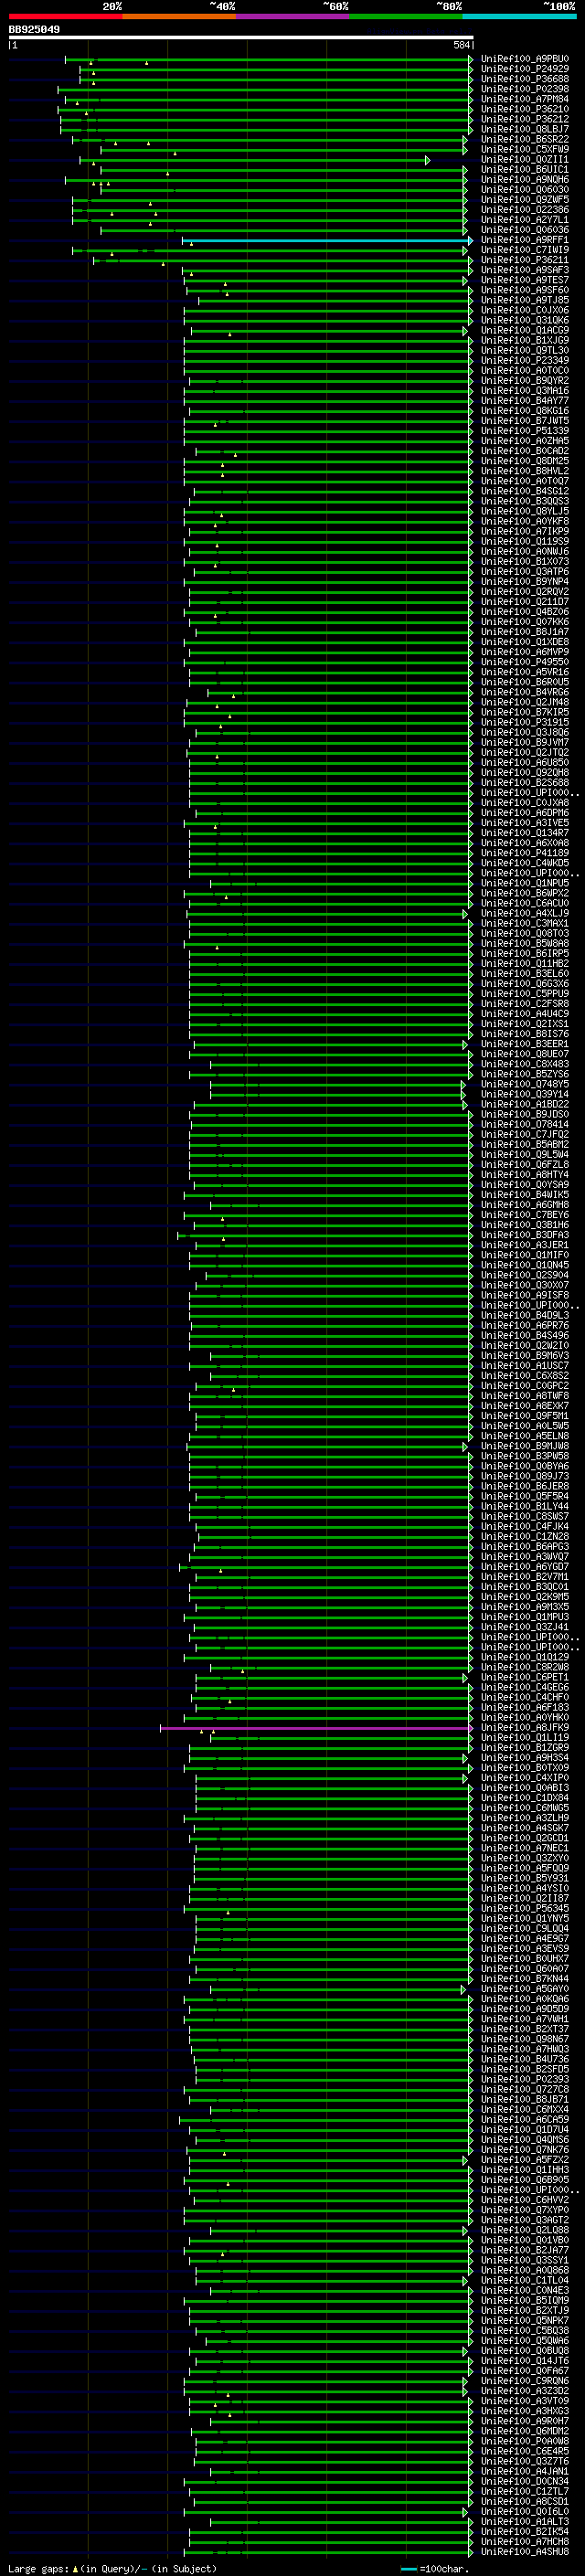Open hit UniRef100_A9PBU0

pos(524,59)
